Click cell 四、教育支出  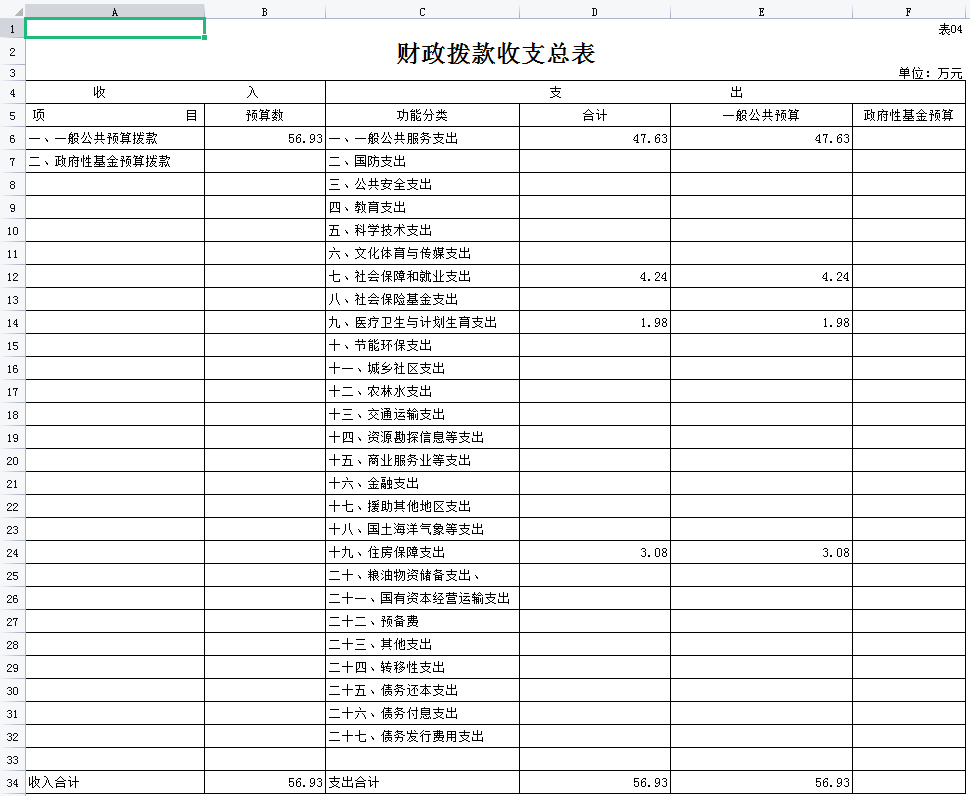pos(423,207)
